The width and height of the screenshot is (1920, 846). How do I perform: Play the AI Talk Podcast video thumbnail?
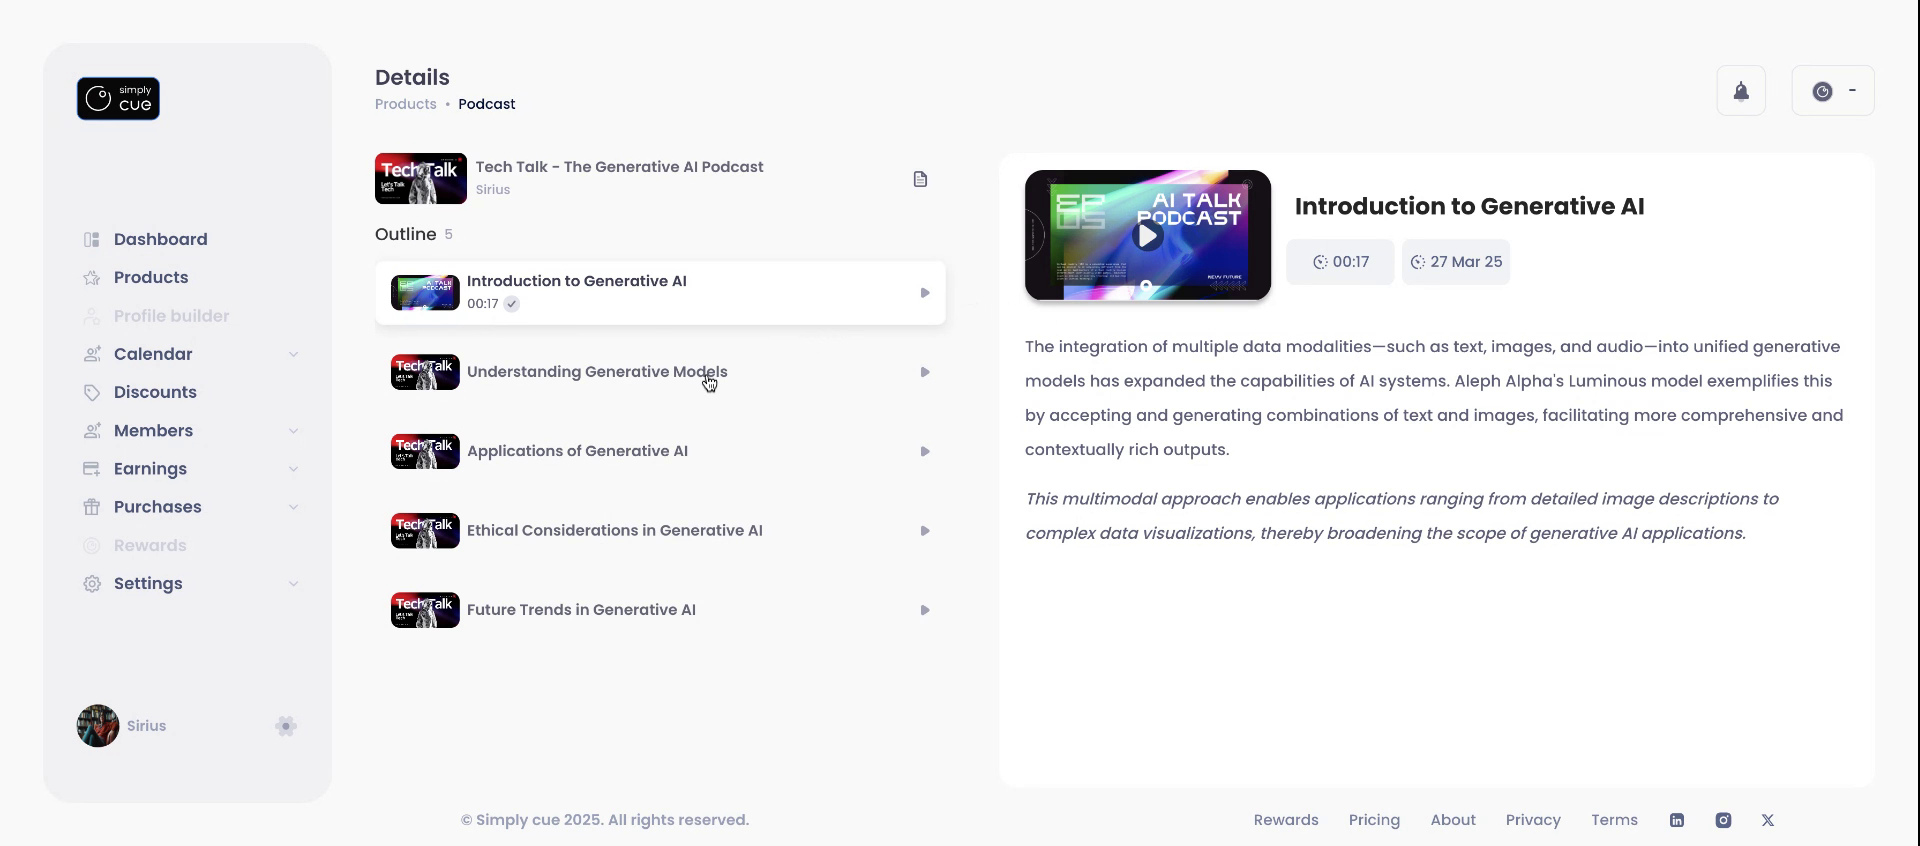pos(1147,235)
